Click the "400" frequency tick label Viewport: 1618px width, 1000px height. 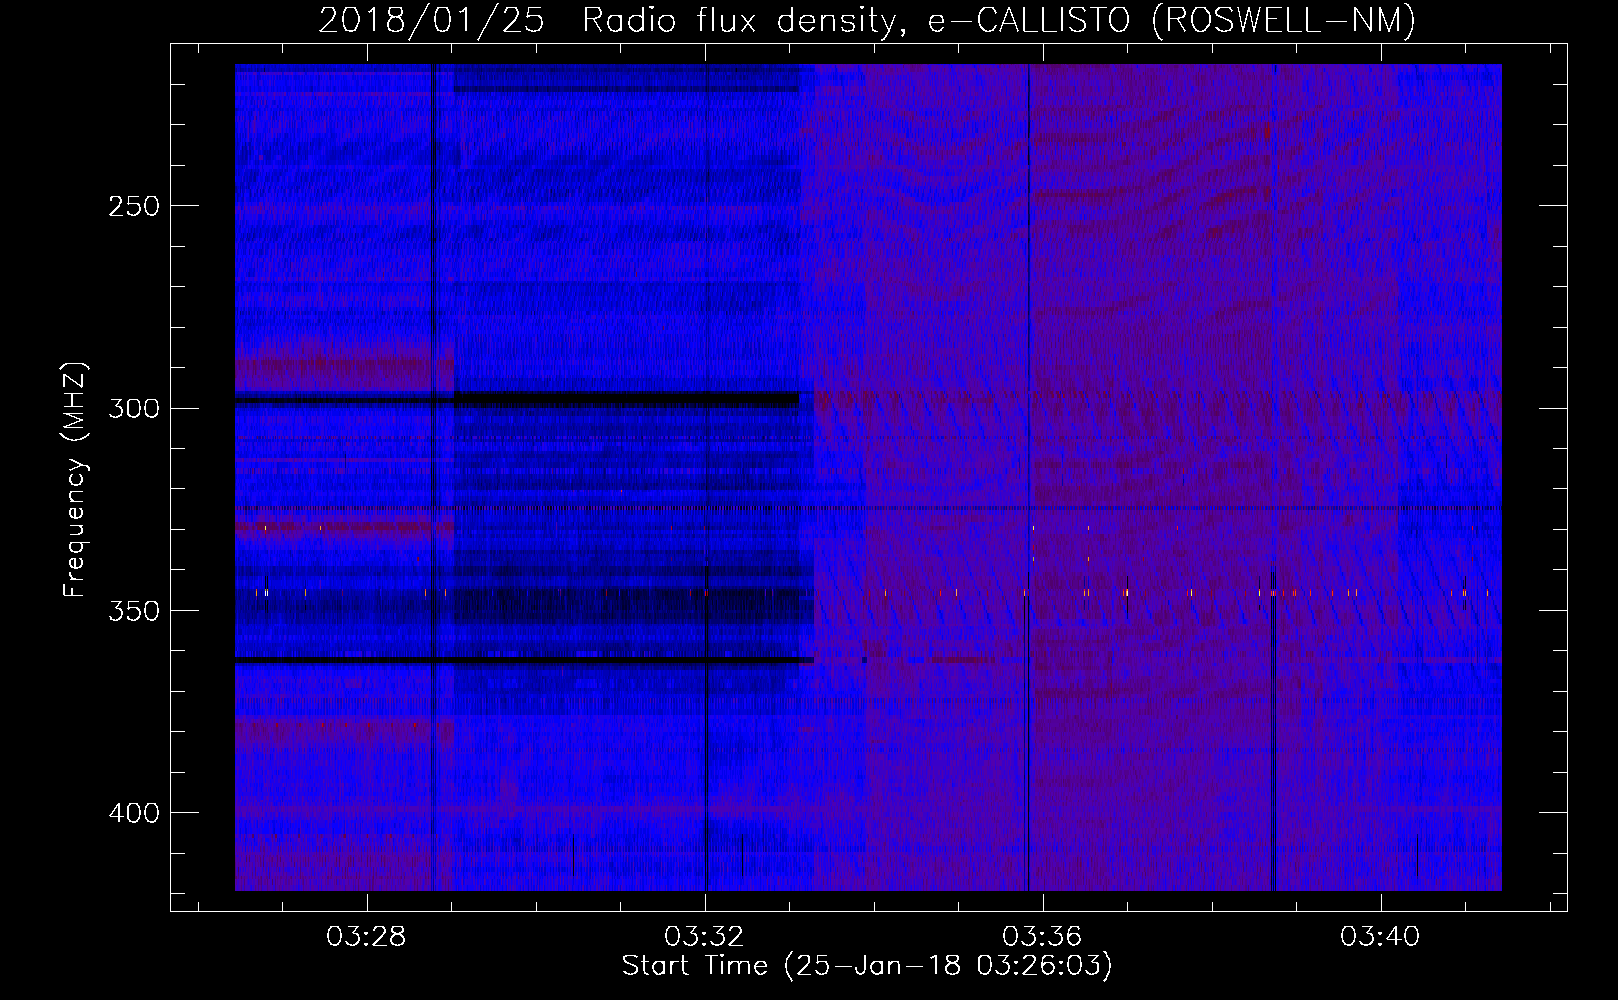(134, 813)
